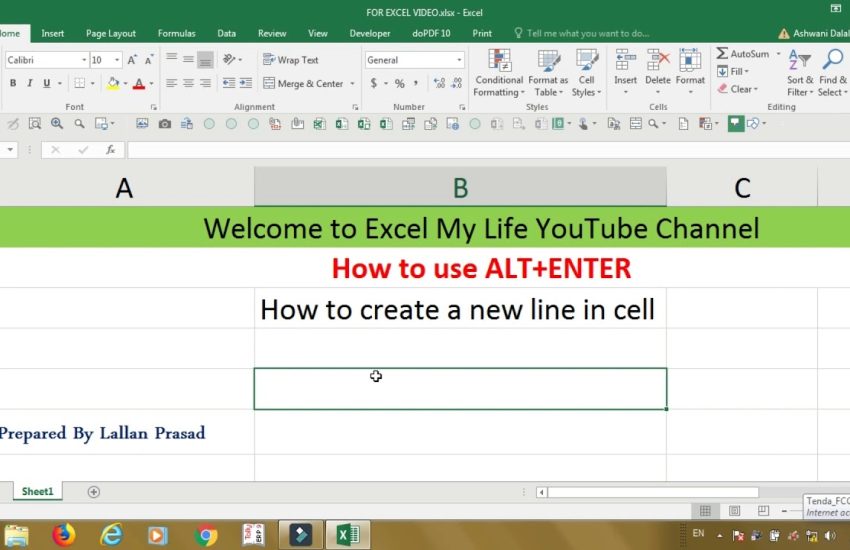Open Format as Table gallery
Screen dimensions: 850x550
point(548,73)
